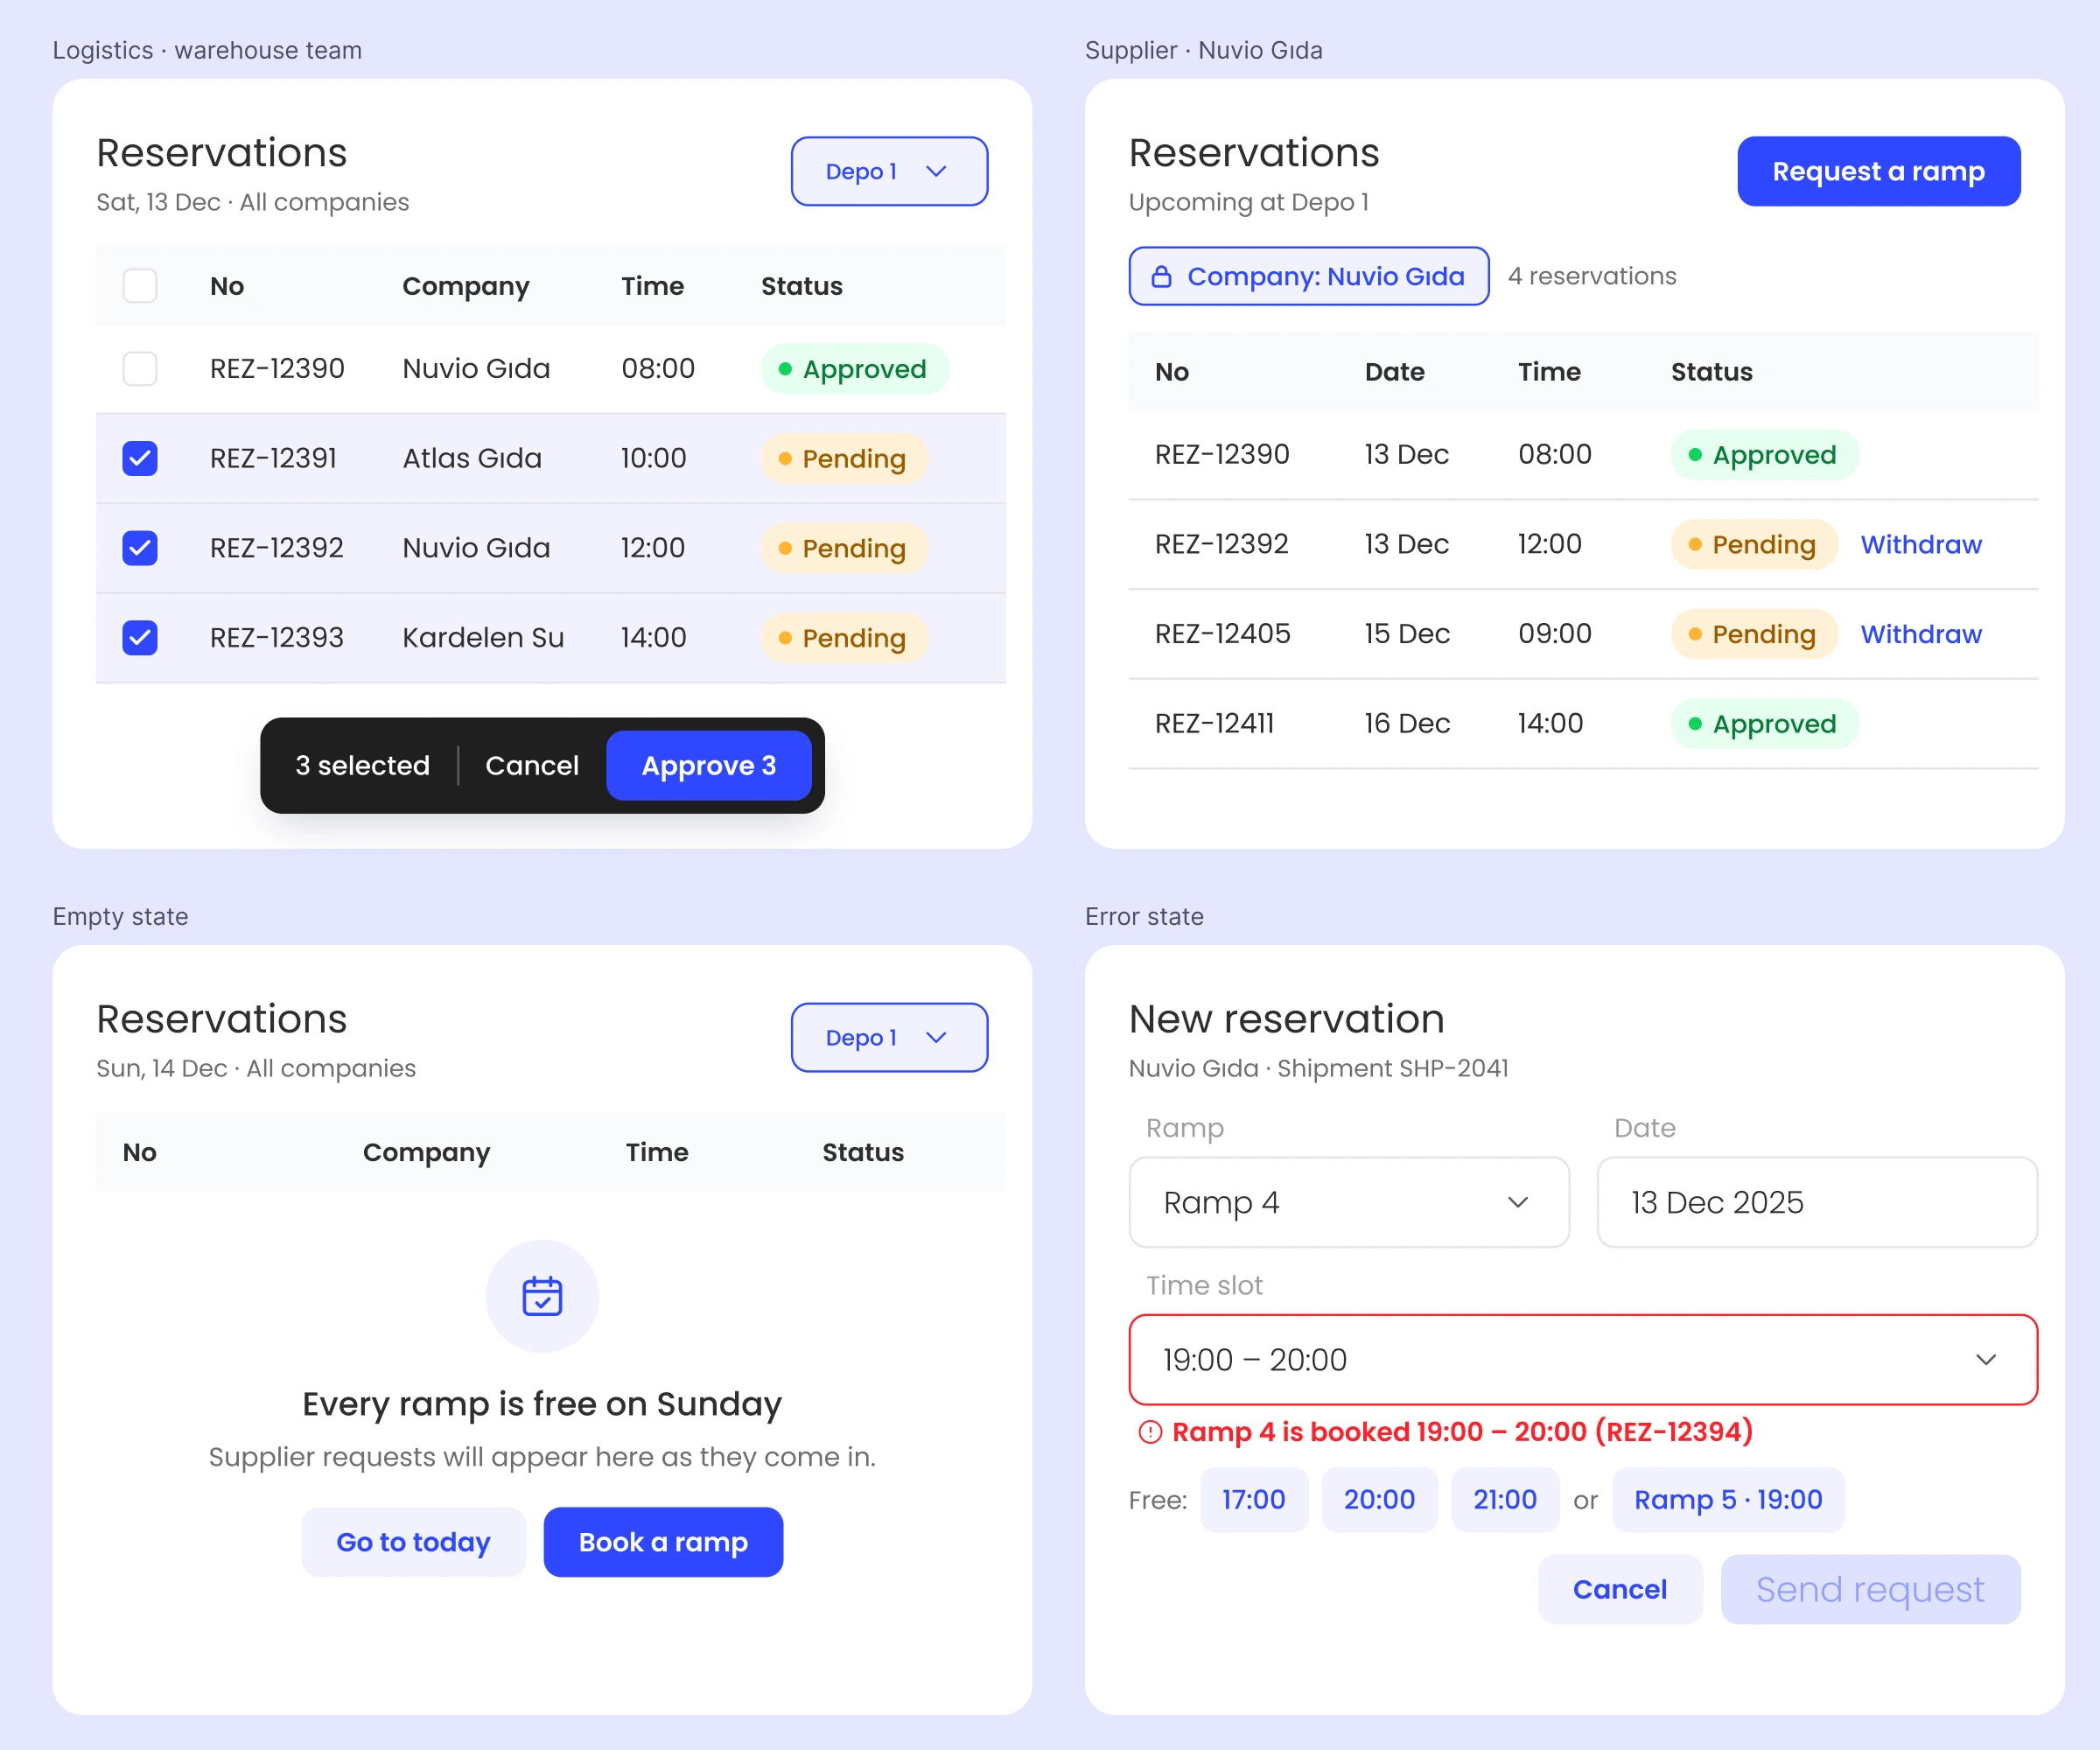This screenshot has width=2100, height=1750.
Task: Withdraw reservation REZ-12392
Action: (x=1921, y=545)
